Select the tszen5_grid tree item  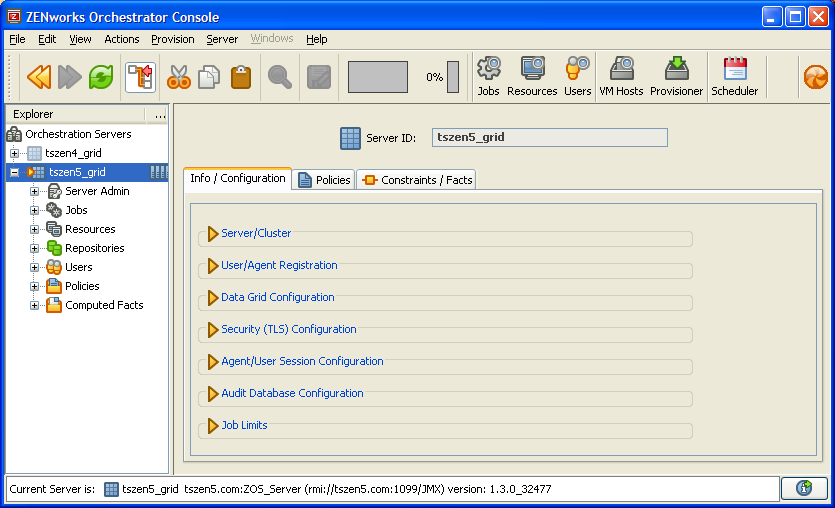click(87, 173)
